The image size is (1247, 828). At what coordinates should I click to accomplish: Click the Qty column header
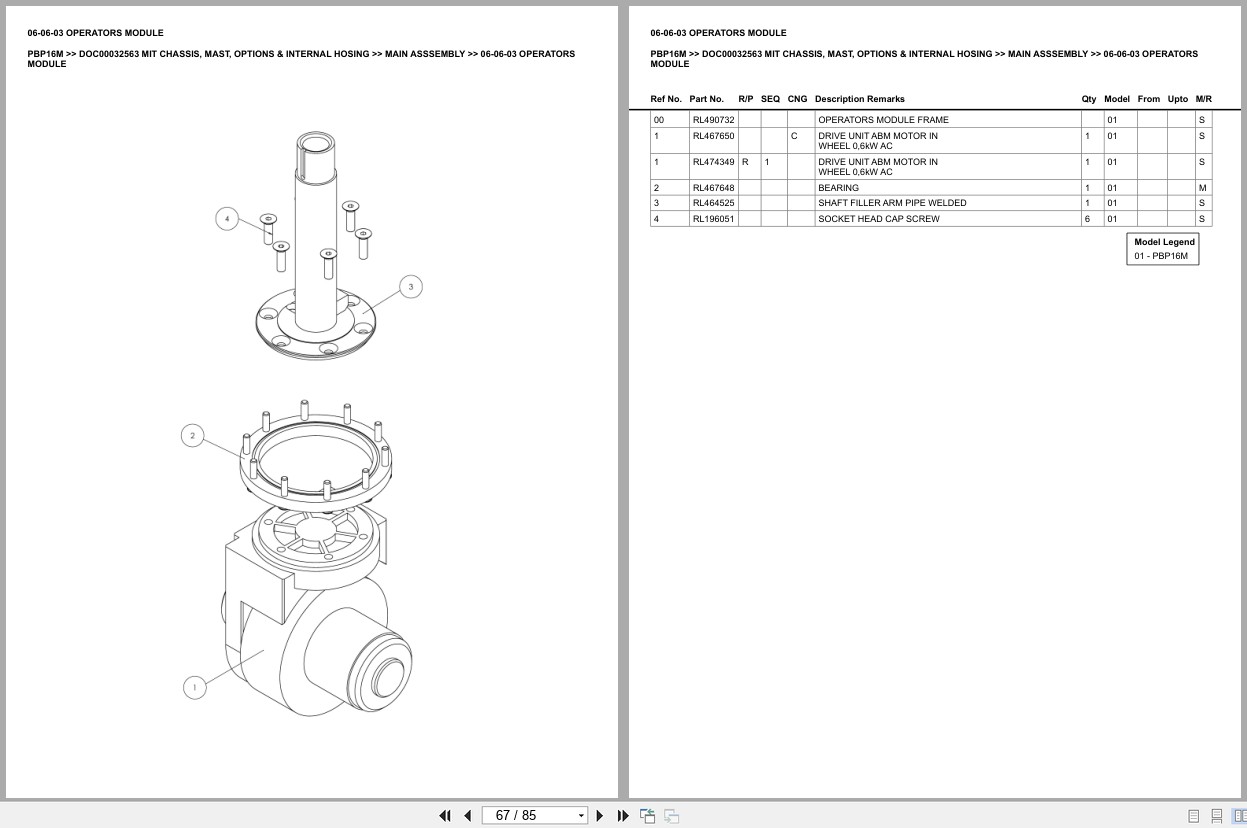pos(1089,99)
